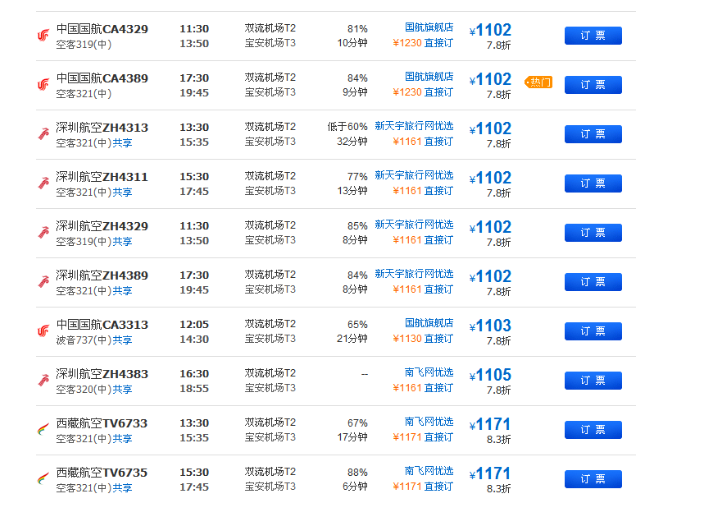Open 新天宇旅行网优选 link on ZH4329 row

click(414, 224)
